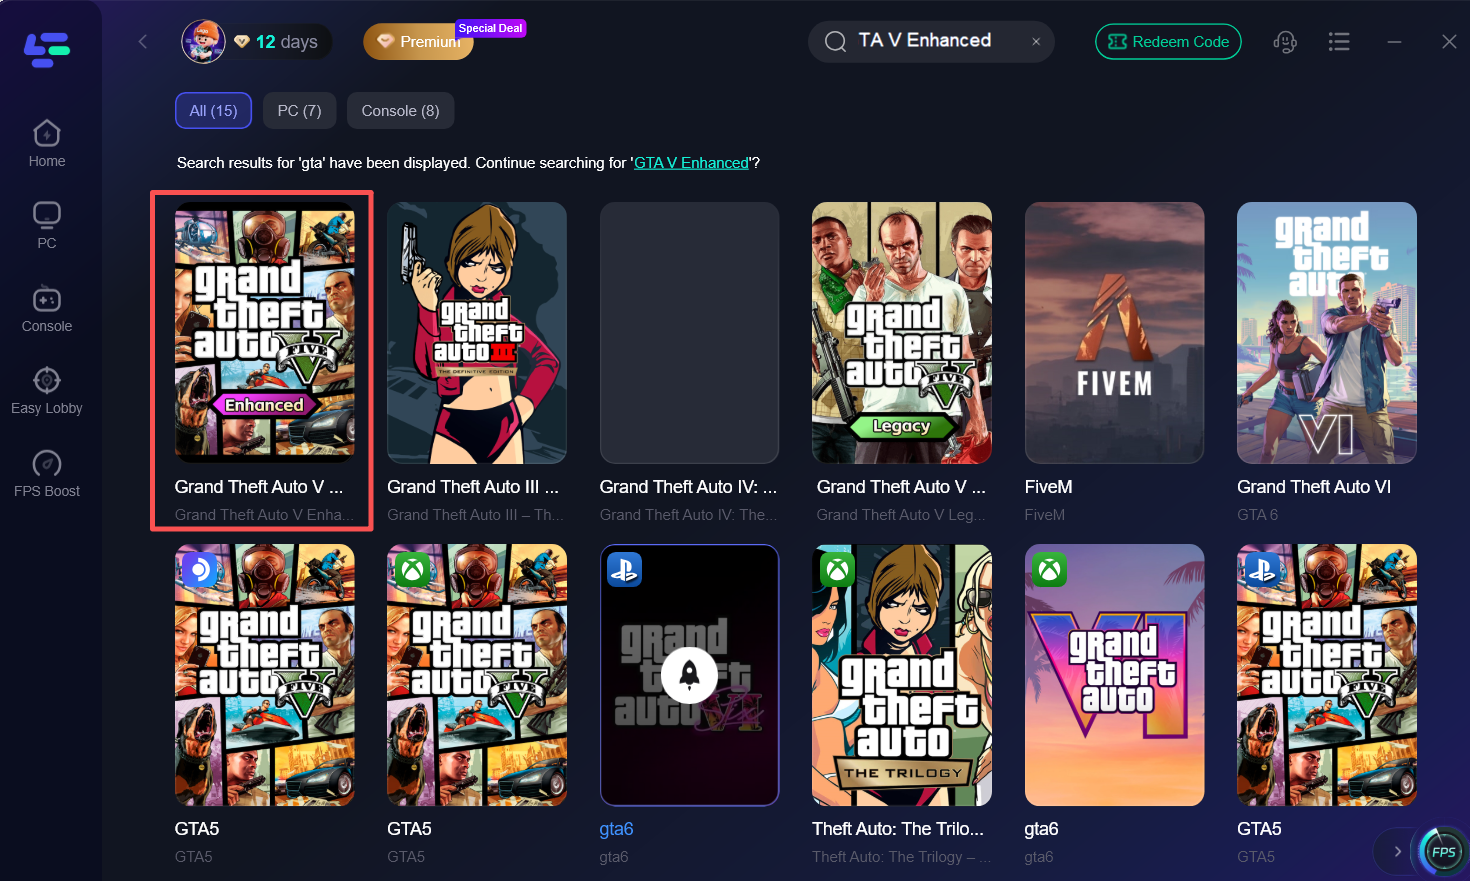Click the 'Grand Theft Auto VI' title text
Viewport: 1470px width, 881px height.
(1314, 487)
